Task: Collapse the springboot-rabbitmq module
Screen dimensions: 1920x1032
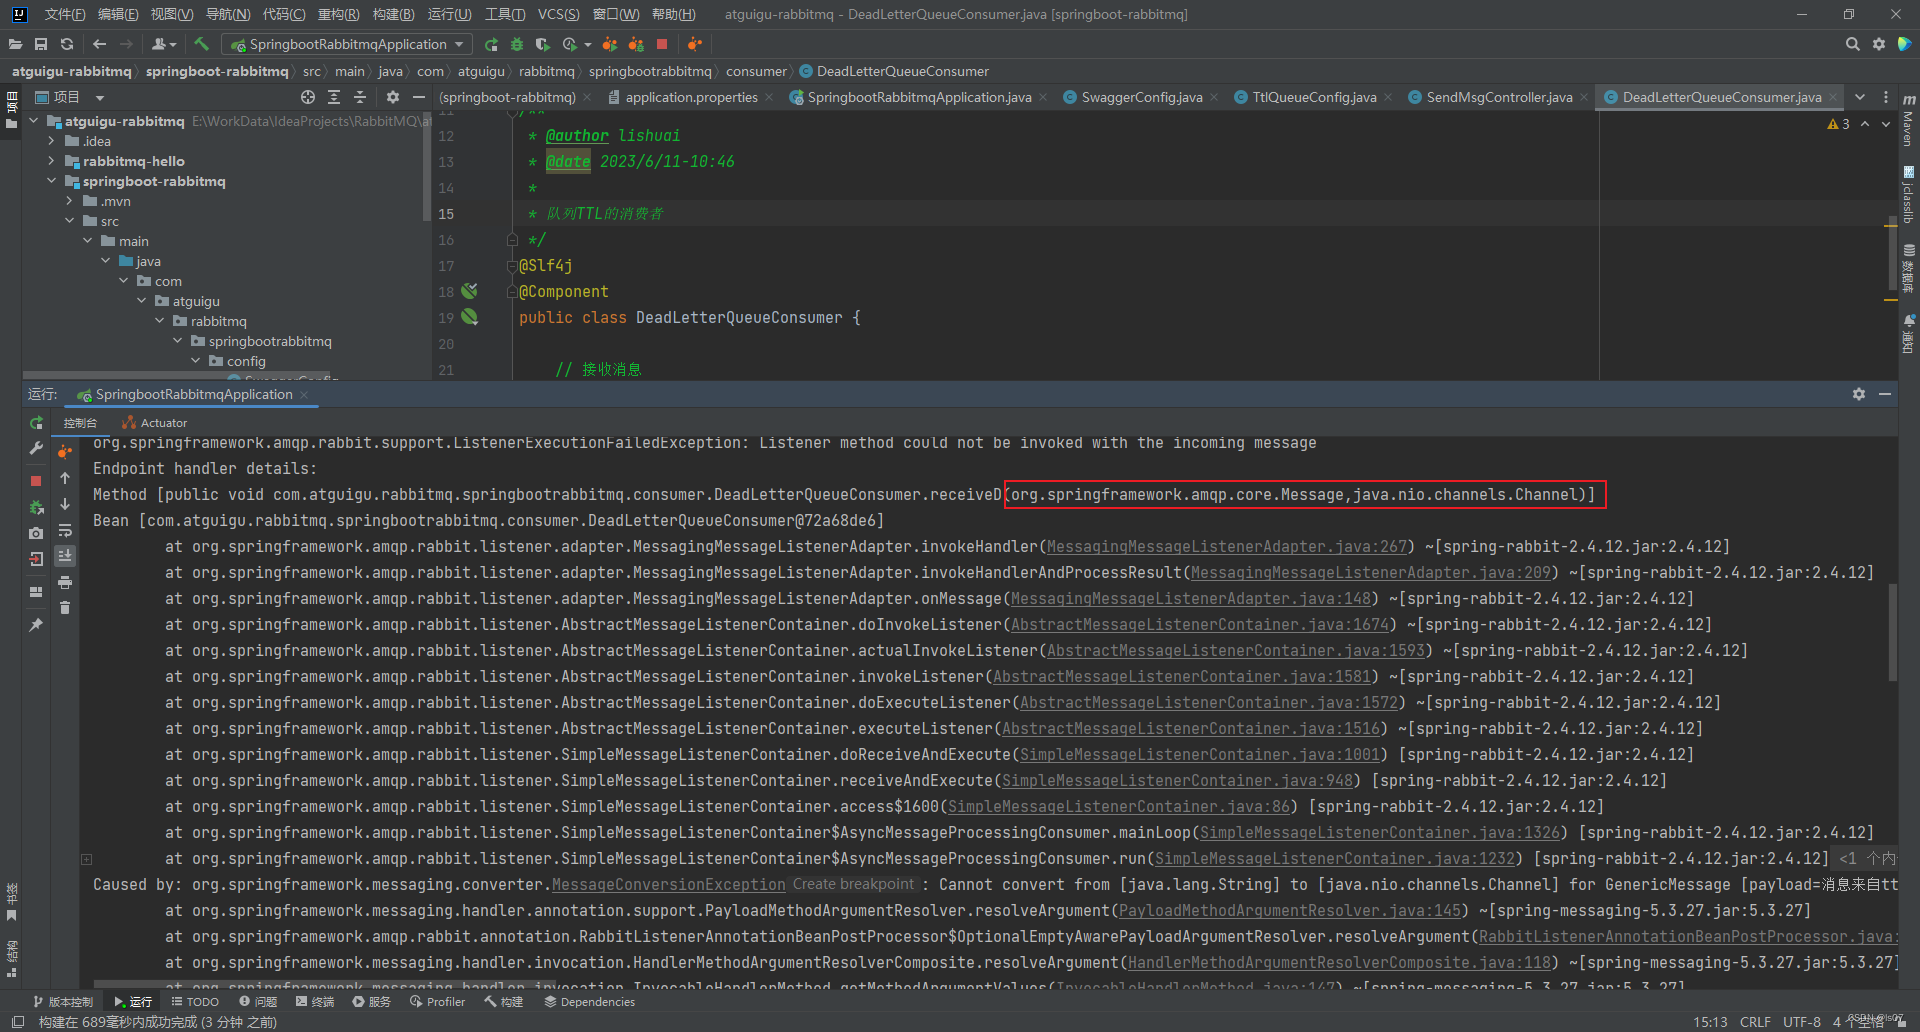Action: coord(52,181)
